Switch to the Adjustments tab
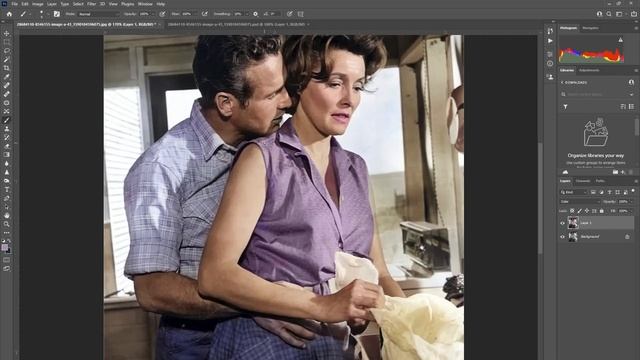This screenshot has width=640, height=360. [589, 70]
